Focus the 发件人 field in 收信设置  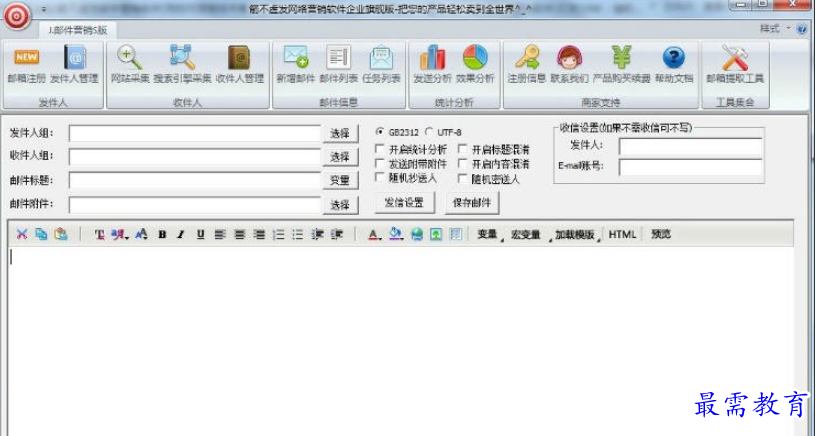point(691,146)
